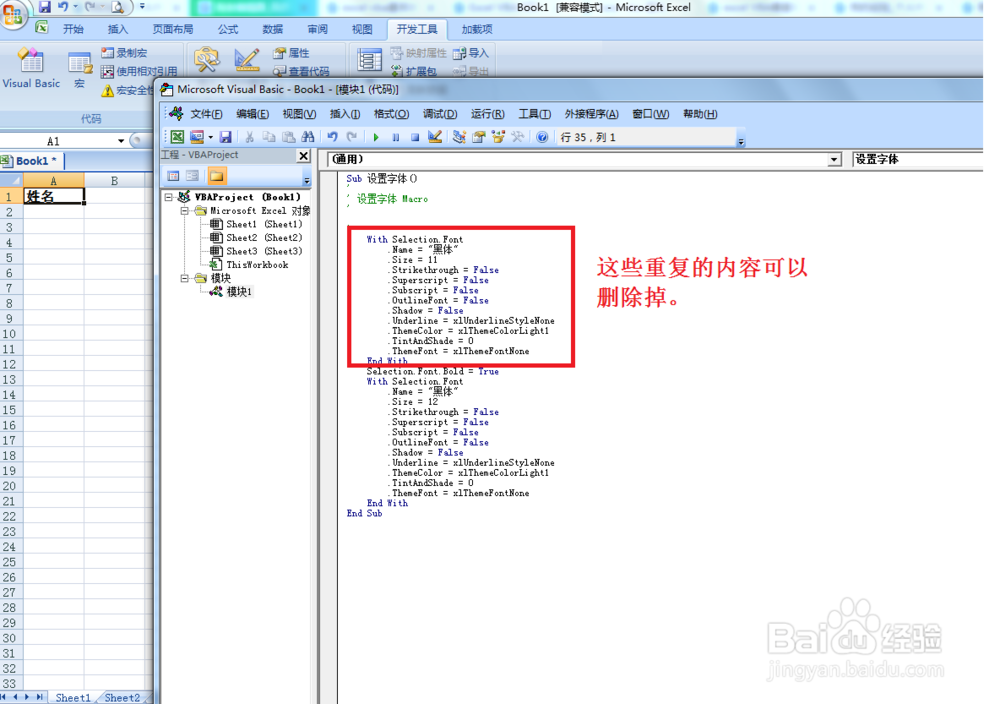
Task: Click the 宏安全性 warning icon in ribbon
Action: point(108,91)
